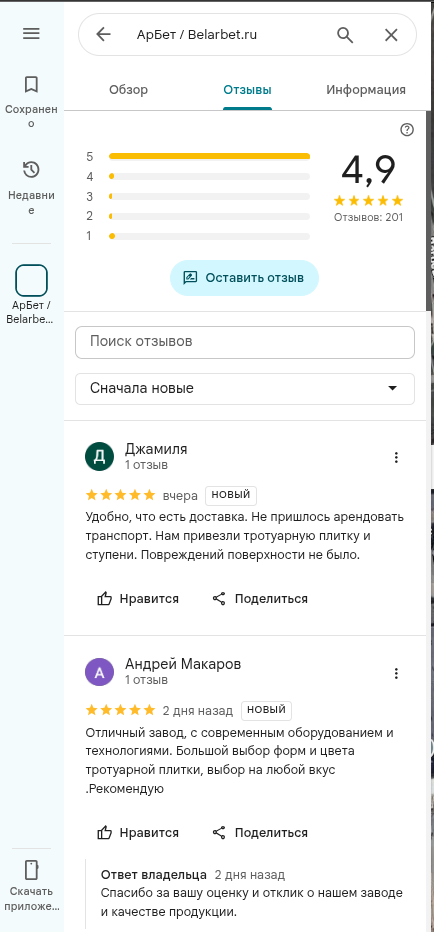Focus the Поиск отзывов field
Image resolution: width=434 pixels, height=932 pixels.
click(x=244, y=342)
